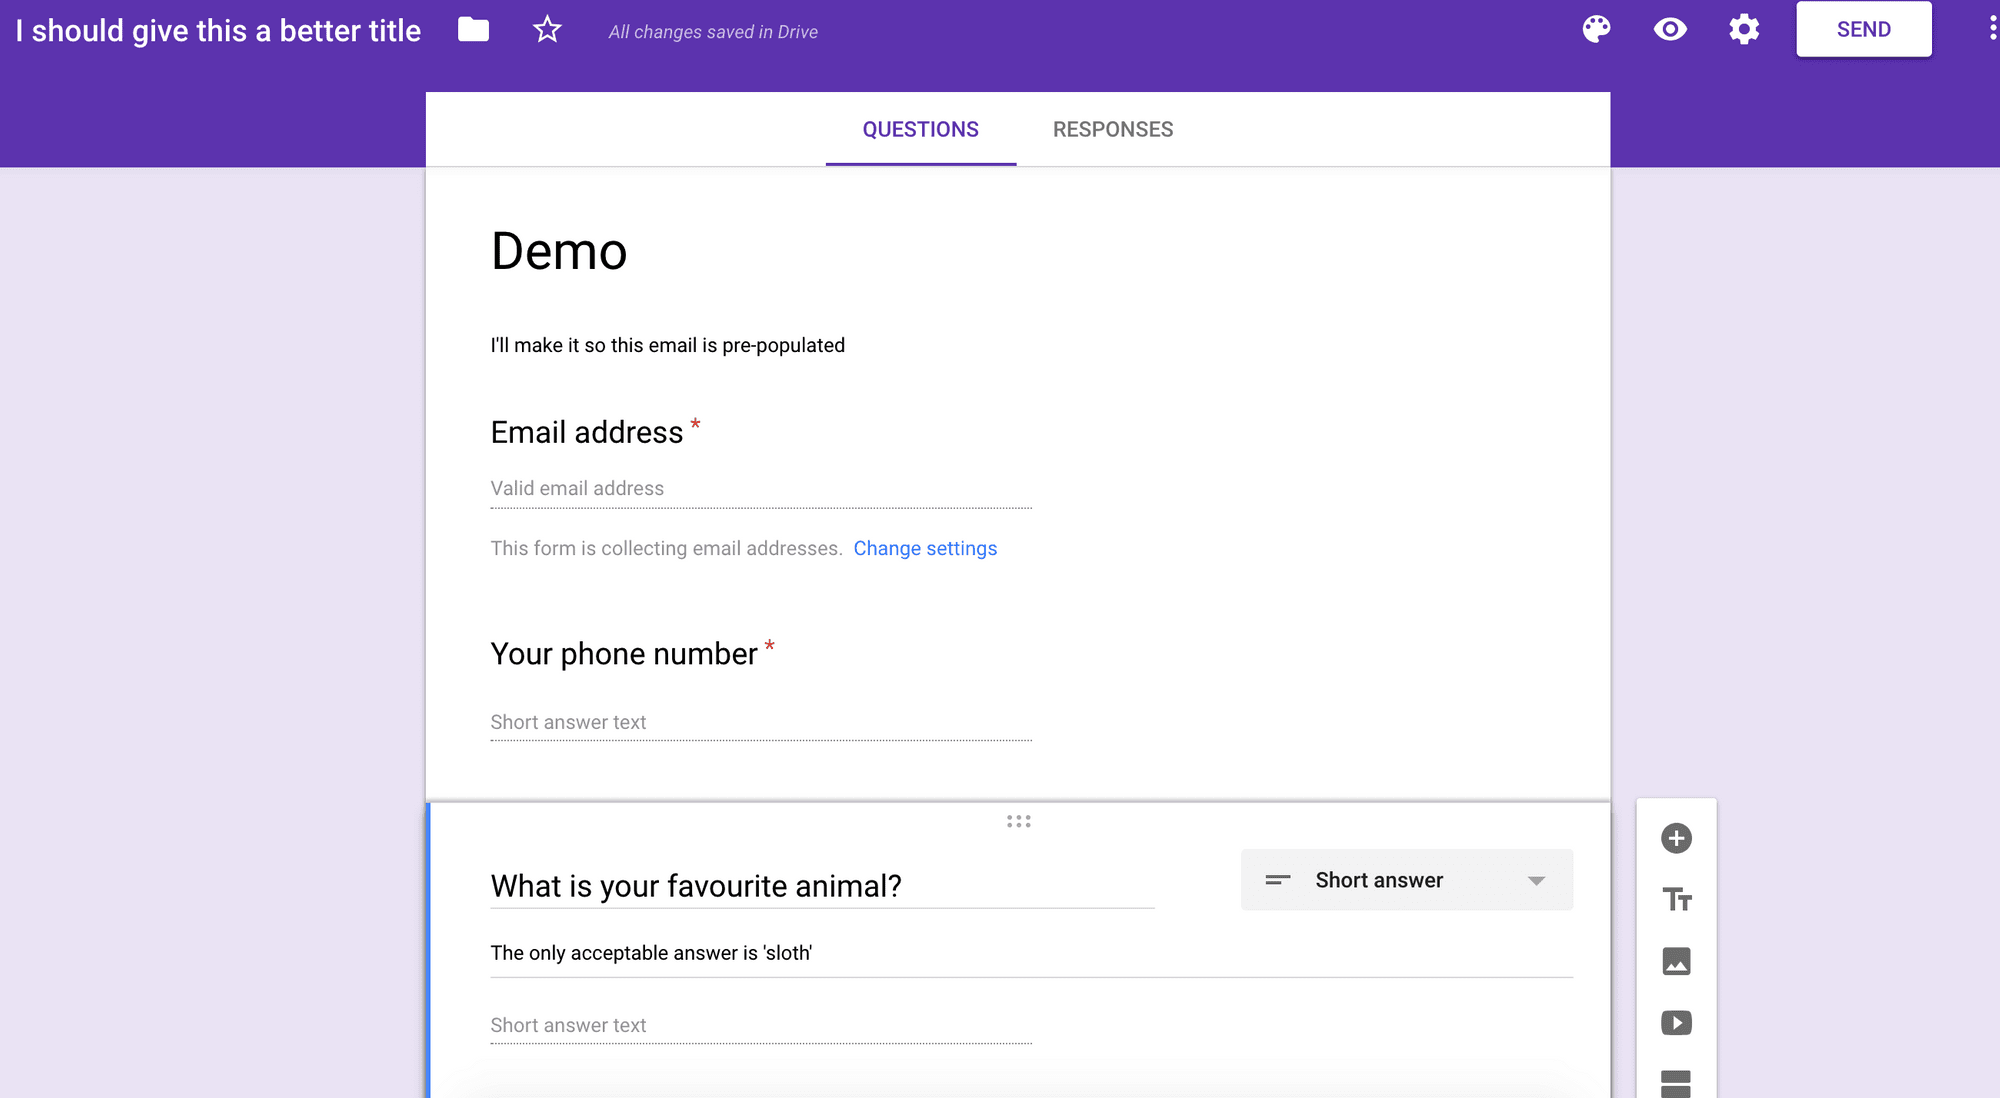The width and height of the screenshot is (2000, 1098).
Task: Edit the favourite animal question title
Action: click(822, 886)
